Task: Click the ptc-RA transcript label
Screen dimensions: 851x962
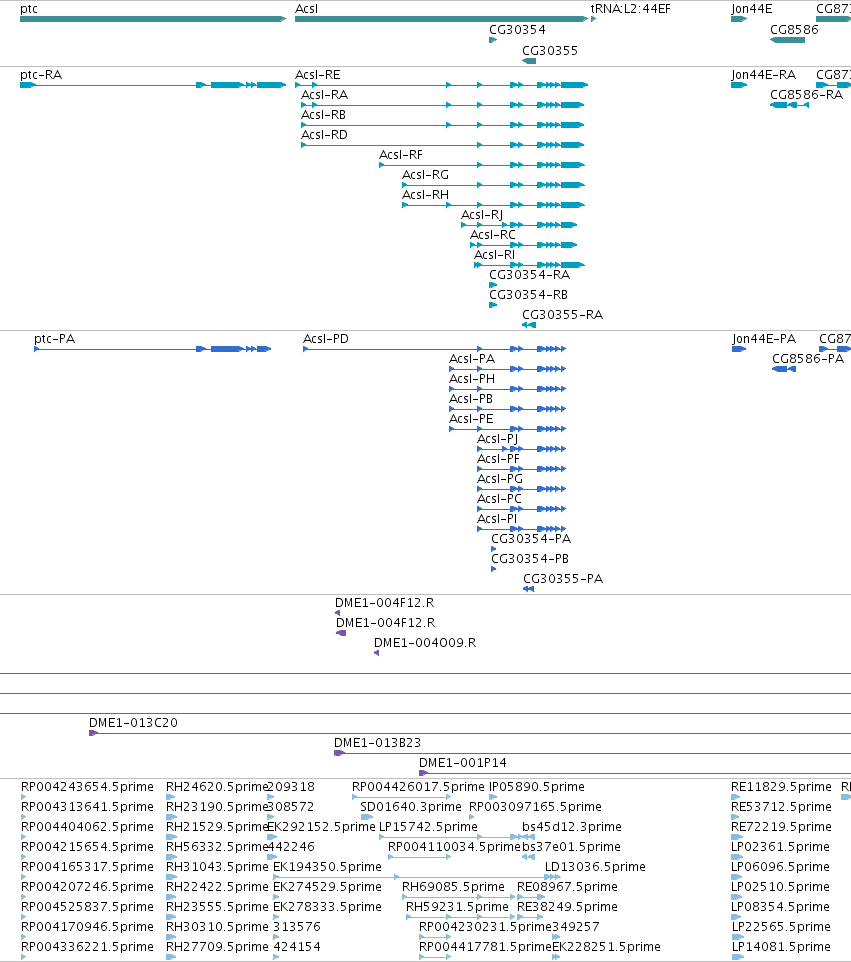Action: pos(41,75)
